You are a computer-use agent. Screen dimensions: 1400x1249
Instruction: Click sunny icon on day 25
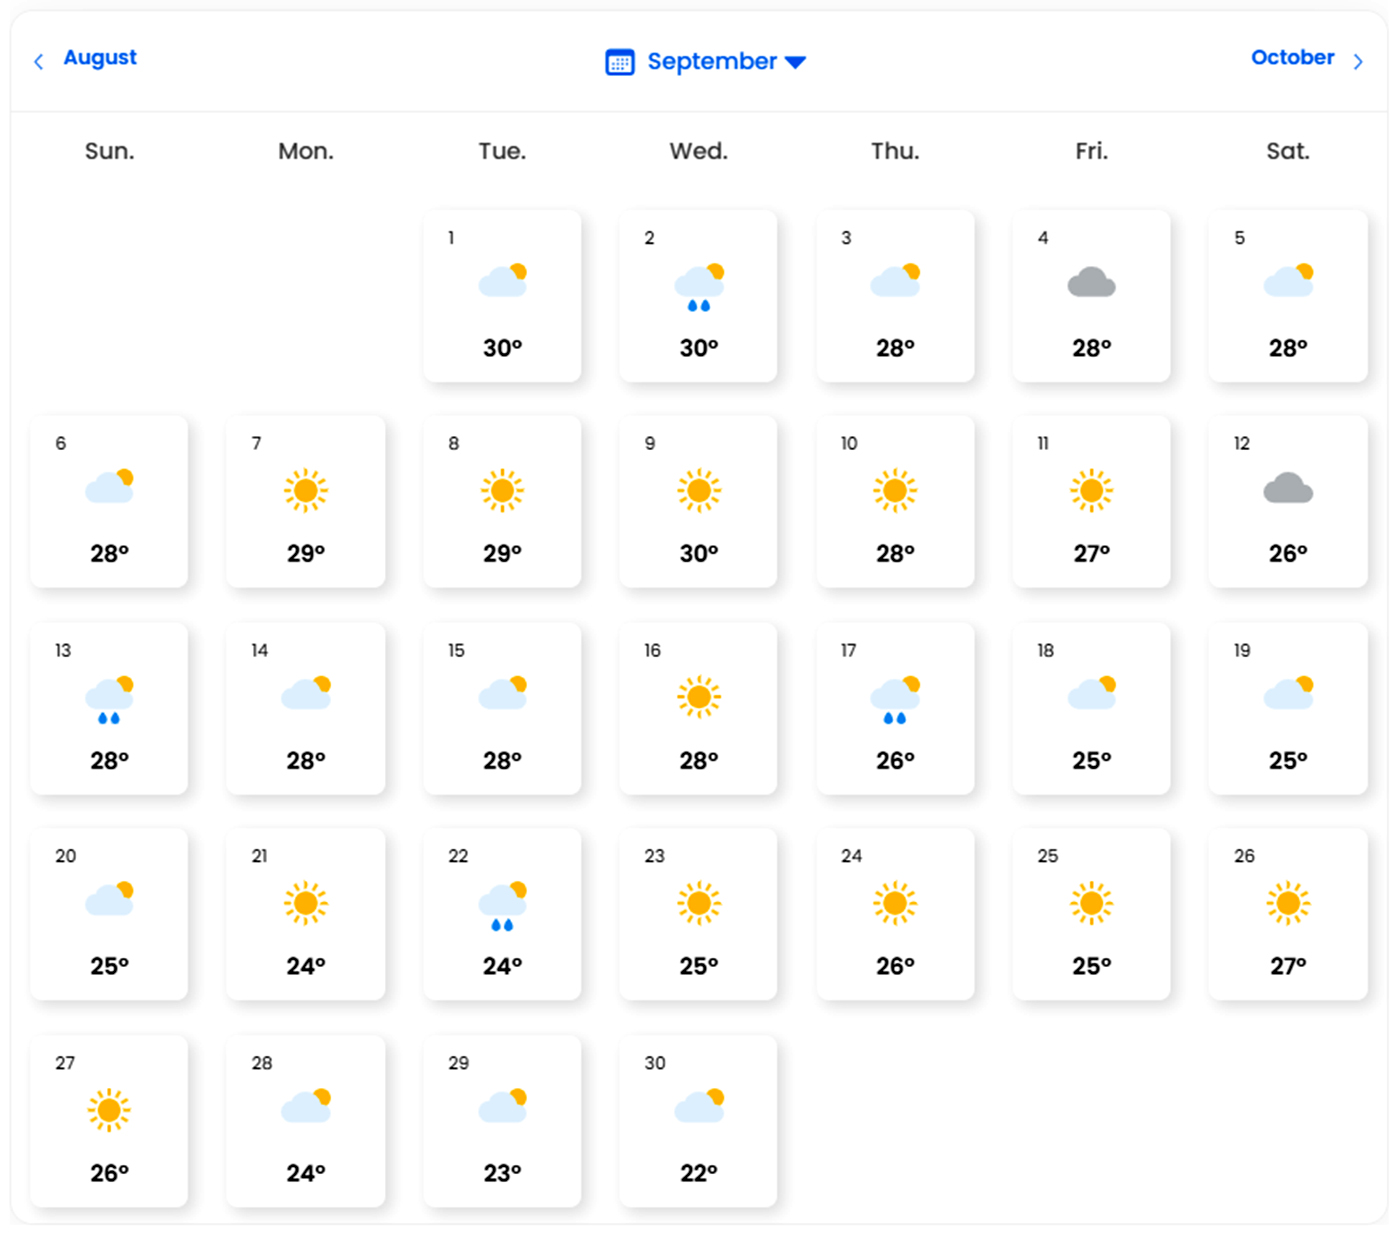[1092, 904]
